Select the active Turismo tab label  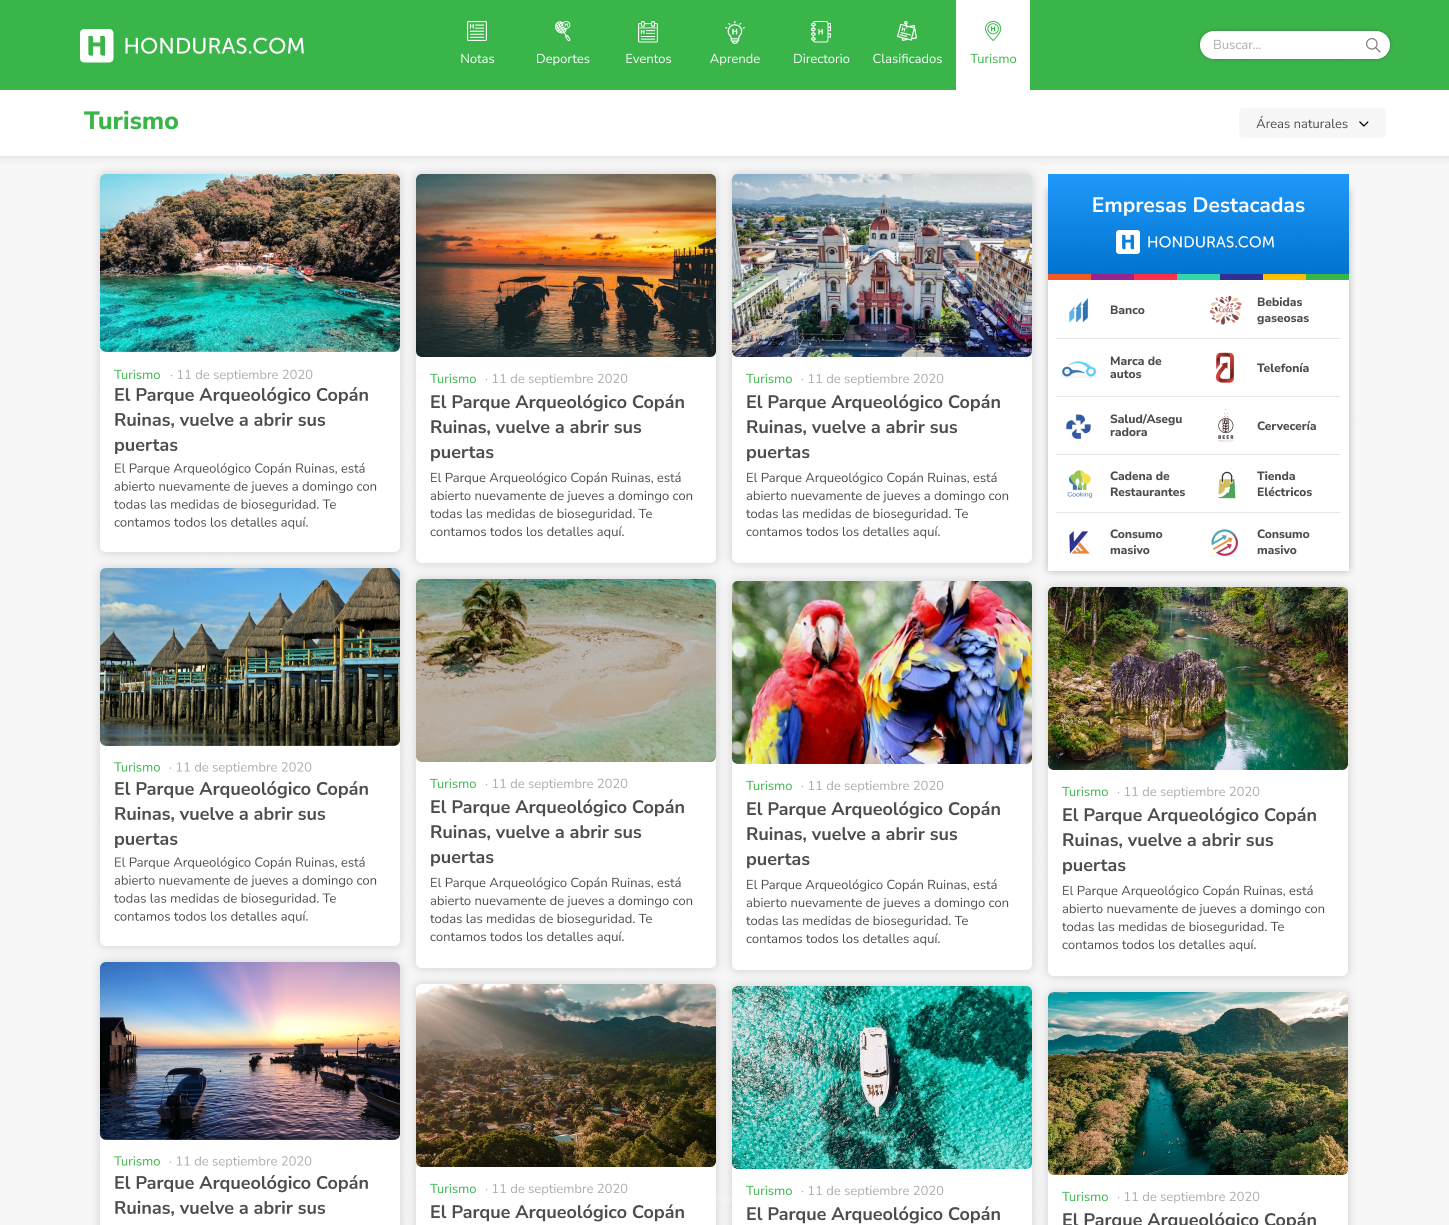pos(993,59)
